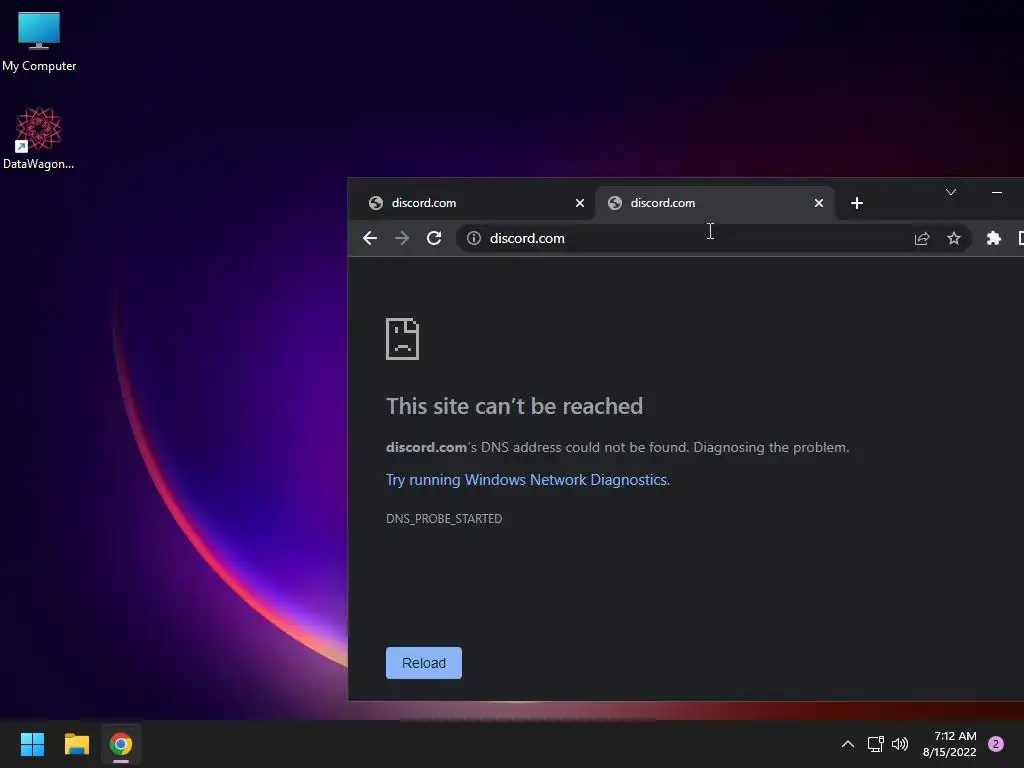Close the first discord.com tab
Viewport: 1024px width, 768px height.
coord(579,203)
